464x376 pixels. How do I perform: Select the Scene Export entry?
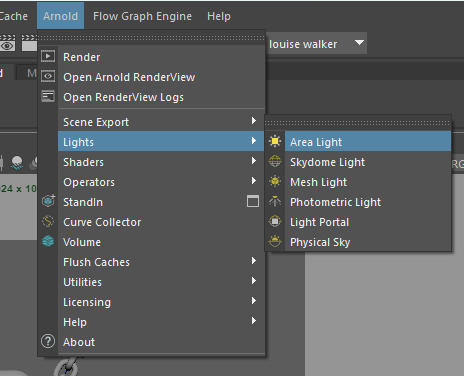[x=161, y=122]
